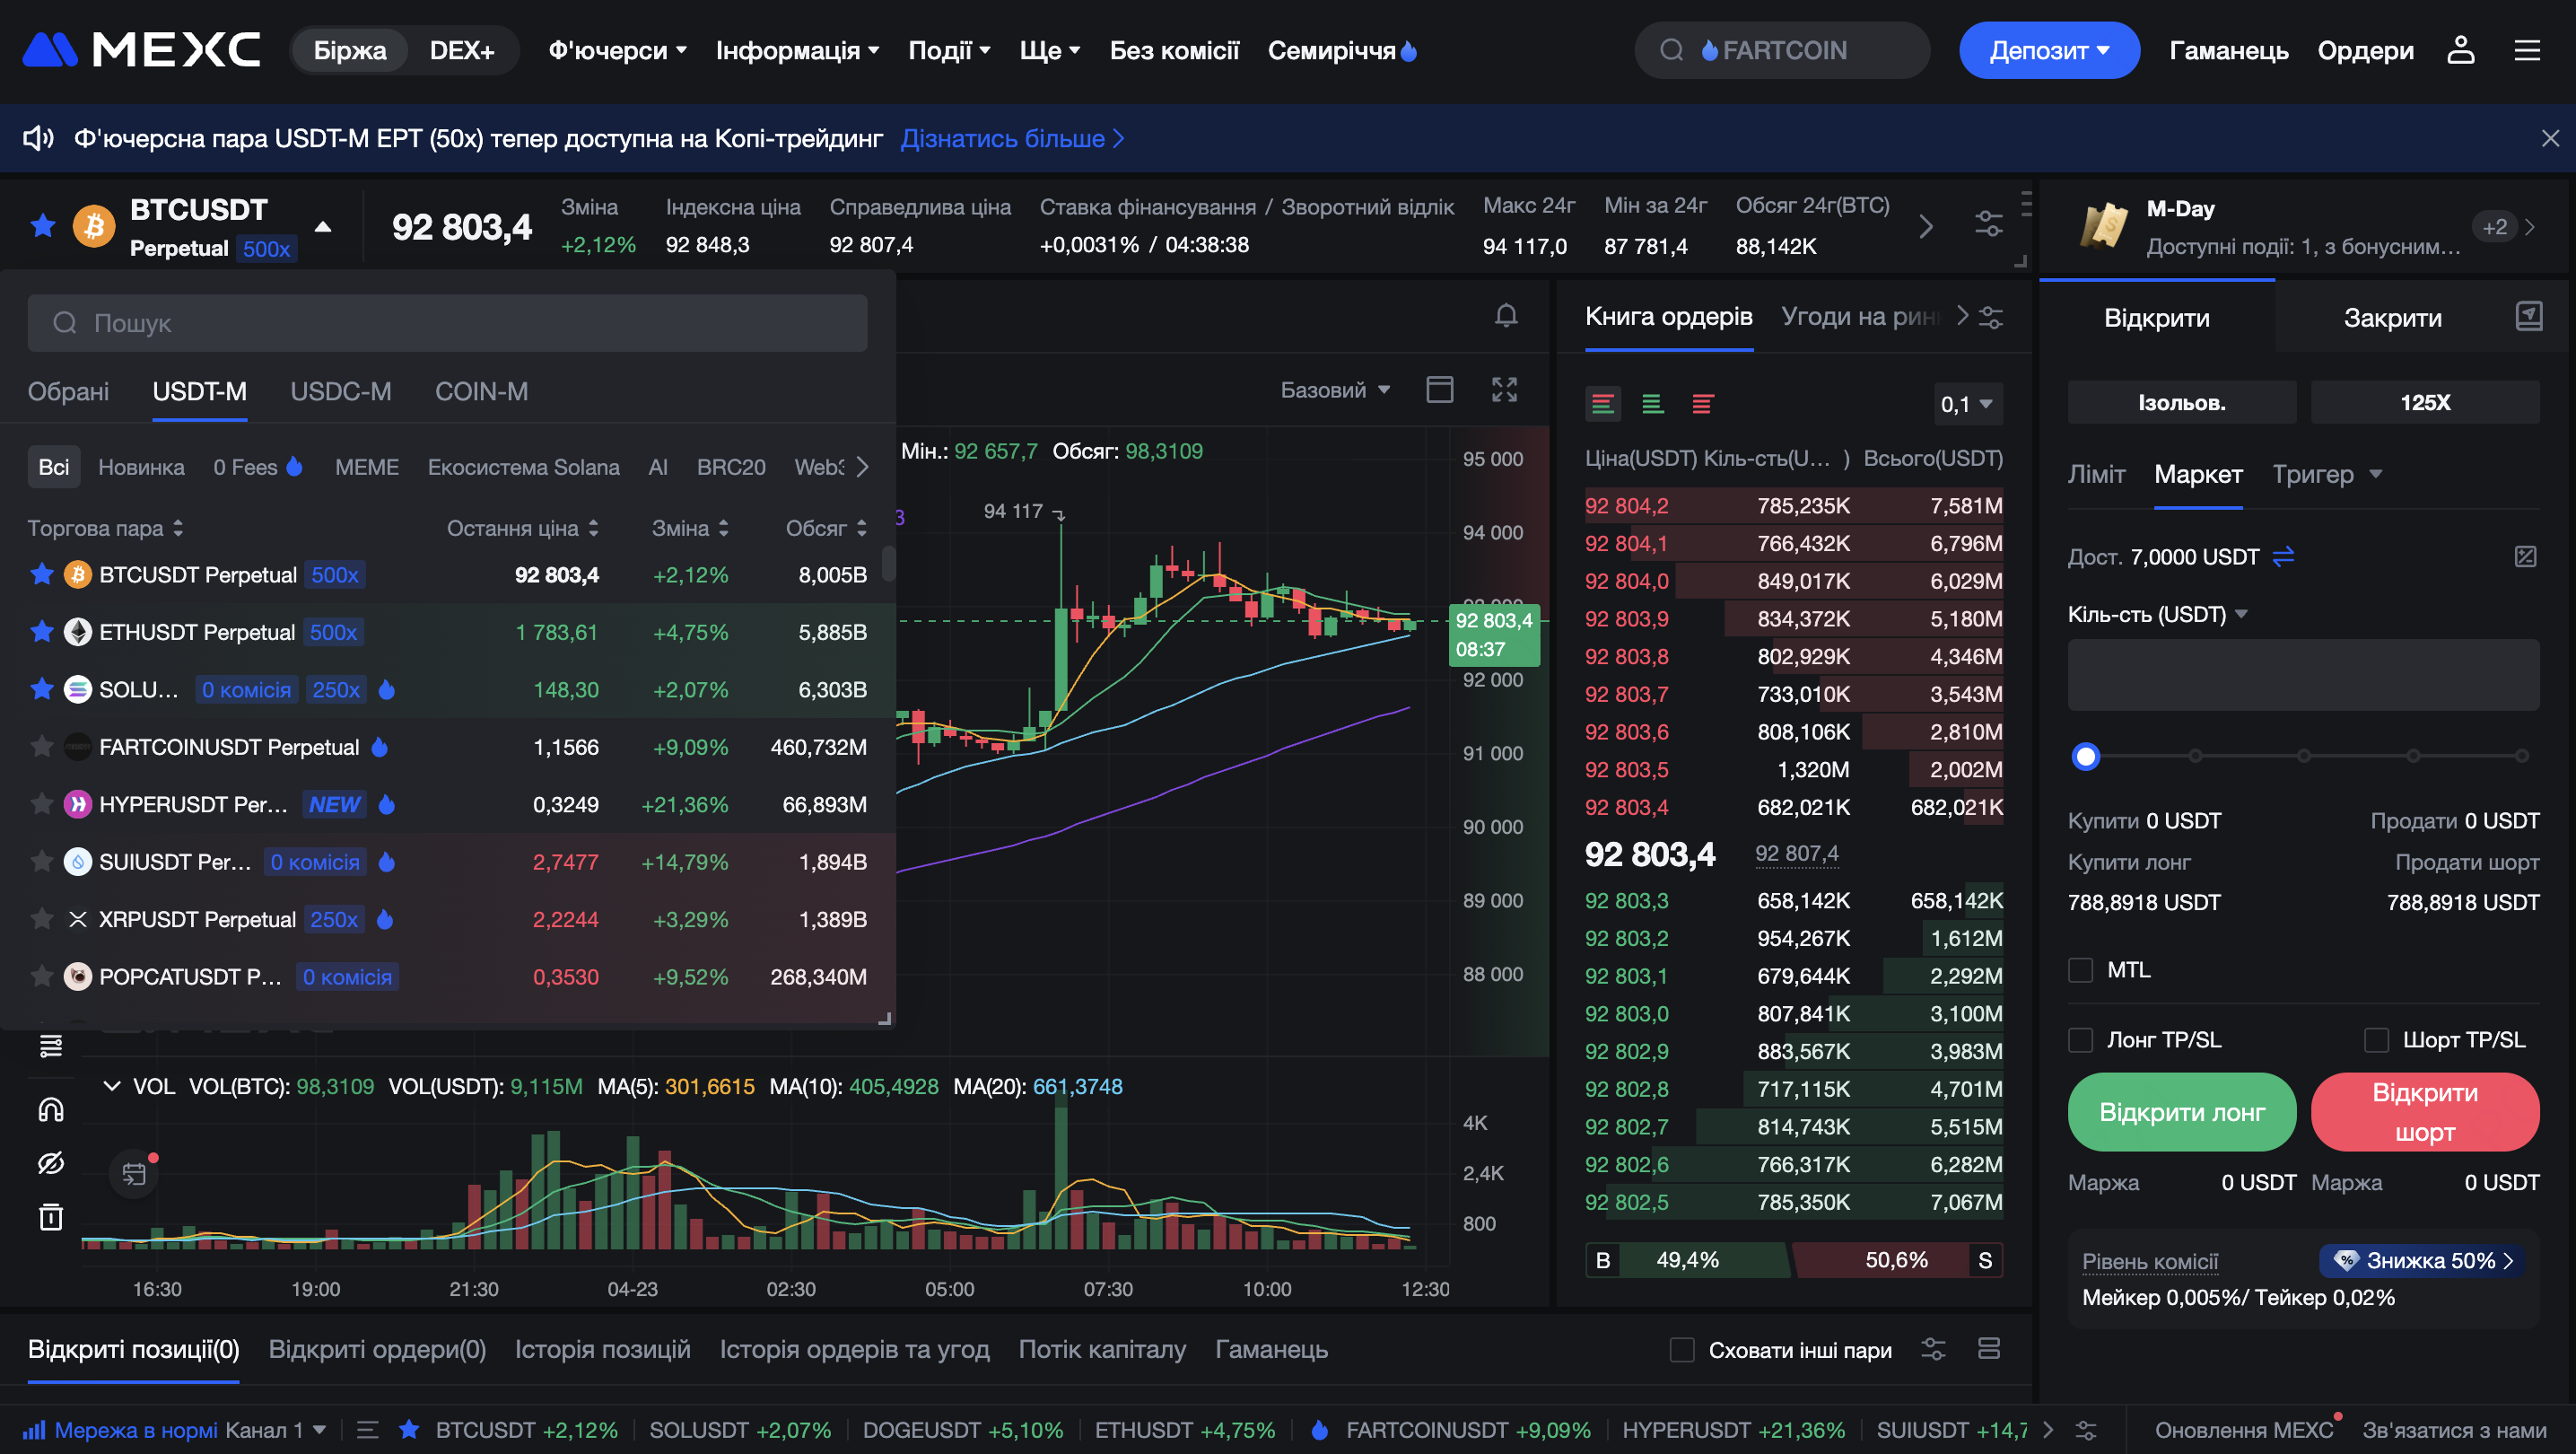Viewport: 2576px width, 1454px height.
Task: Open the chart layout window icon
Action: point(1439,390)
